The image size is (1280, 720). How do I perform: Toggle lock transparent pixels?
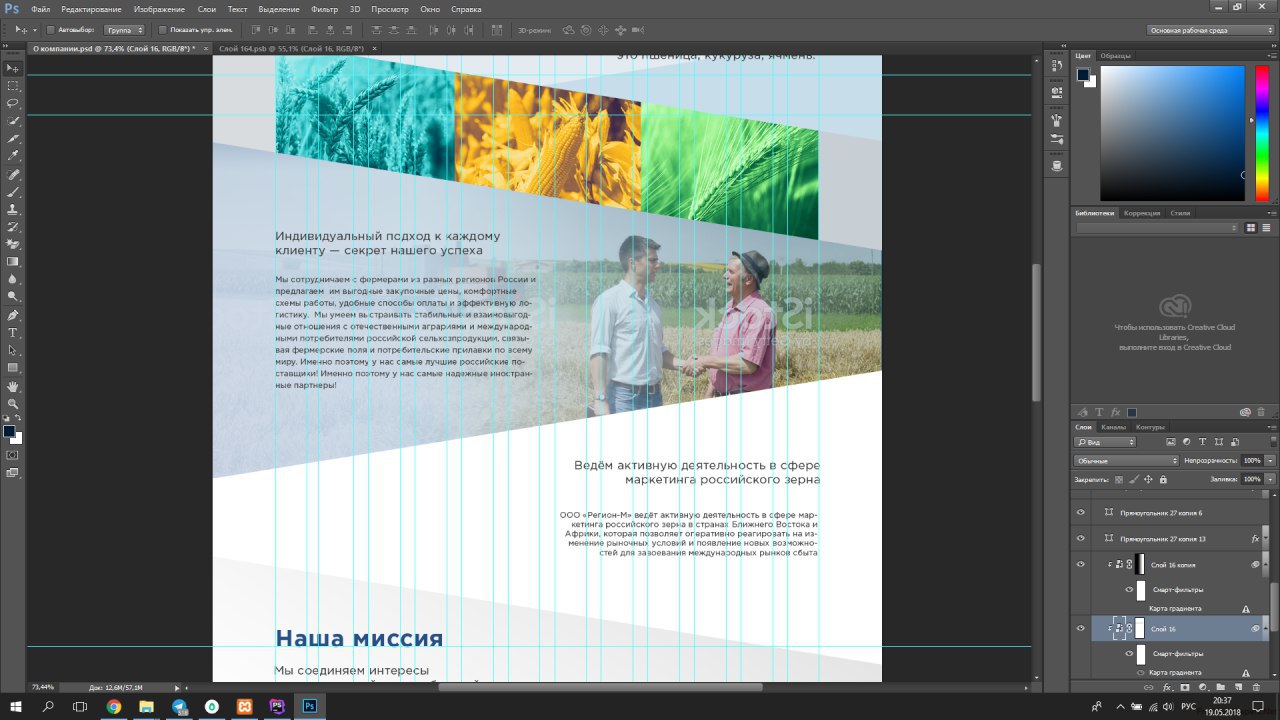coord(1119,480)
